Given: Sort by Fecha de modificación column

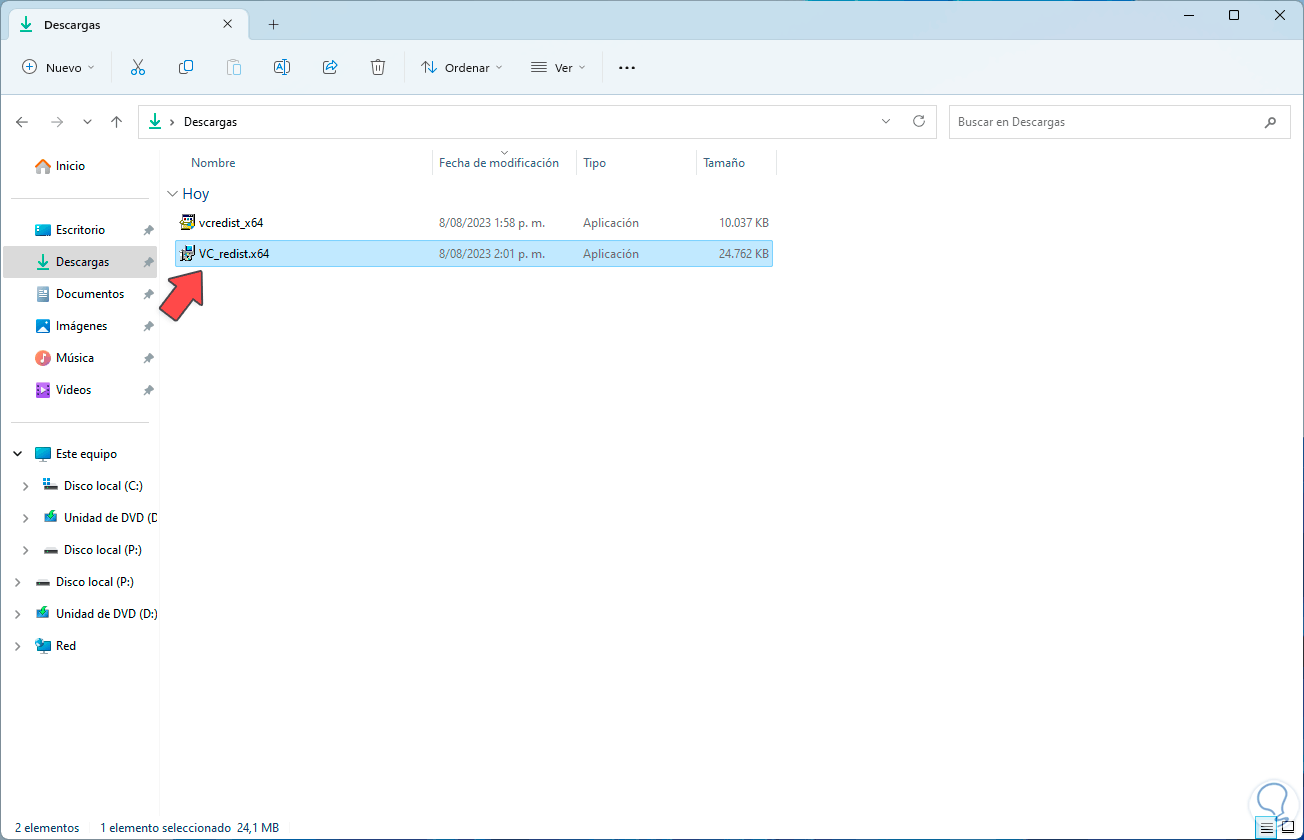Looking at the screenshot, I should click(499, 163).
